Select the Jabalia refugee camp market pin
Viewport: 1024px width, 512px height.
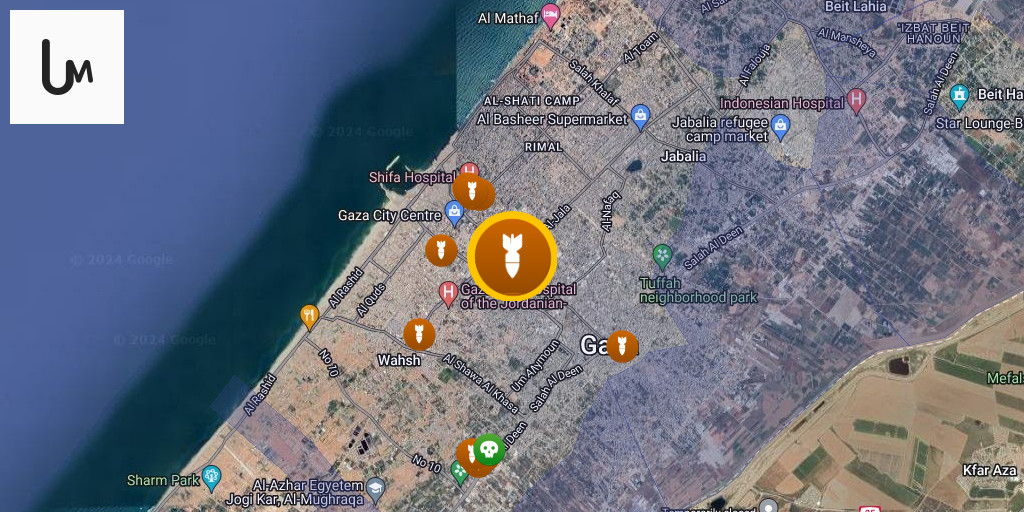(x=780, y=127)
